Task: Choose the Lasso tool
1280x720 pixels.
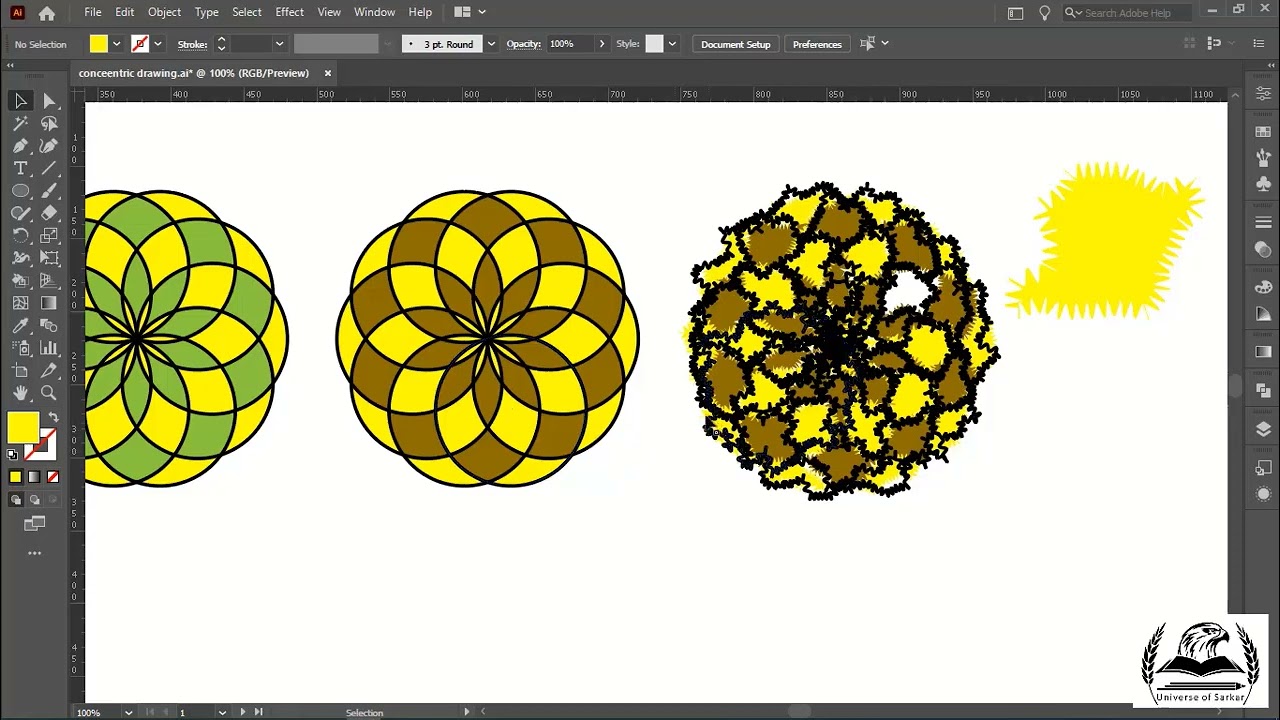Action: (49, 123)
